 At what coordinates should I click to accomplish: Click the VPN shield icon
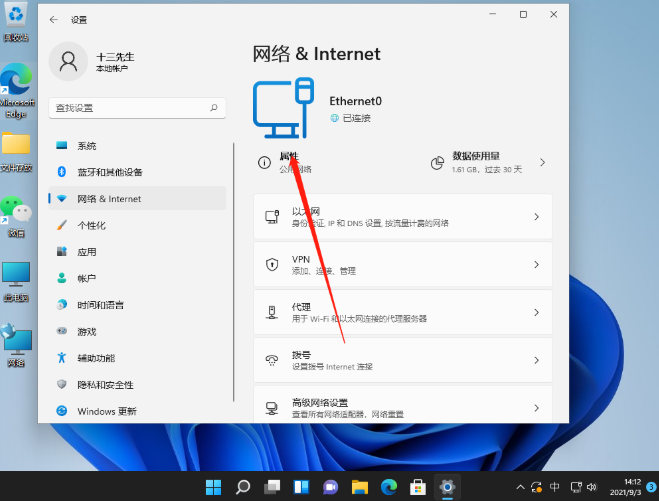click(272, 264)
